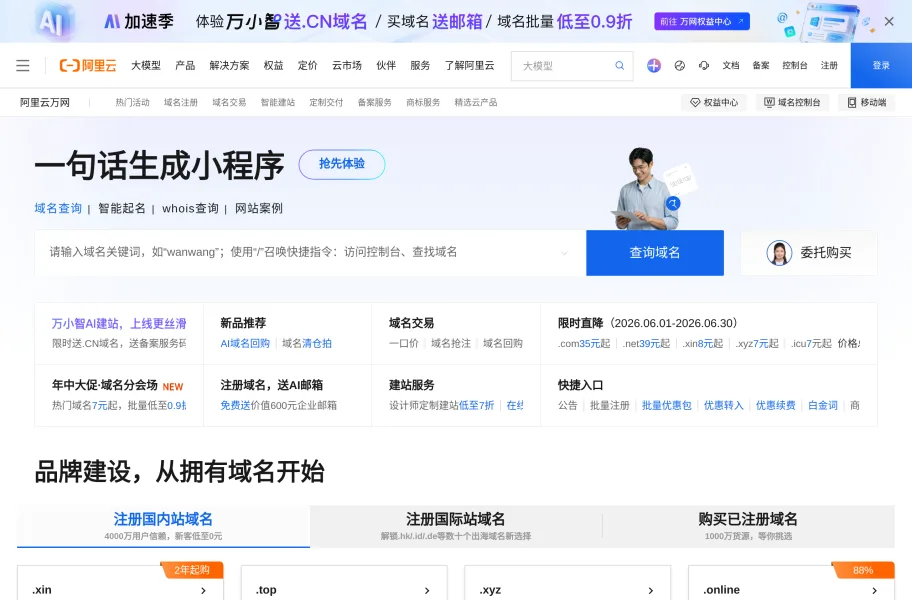Click 万小智AI建站,上线更丝滑 heading
Screen dimensions: 912x600
pyautogui.click(x=119, y=323)
